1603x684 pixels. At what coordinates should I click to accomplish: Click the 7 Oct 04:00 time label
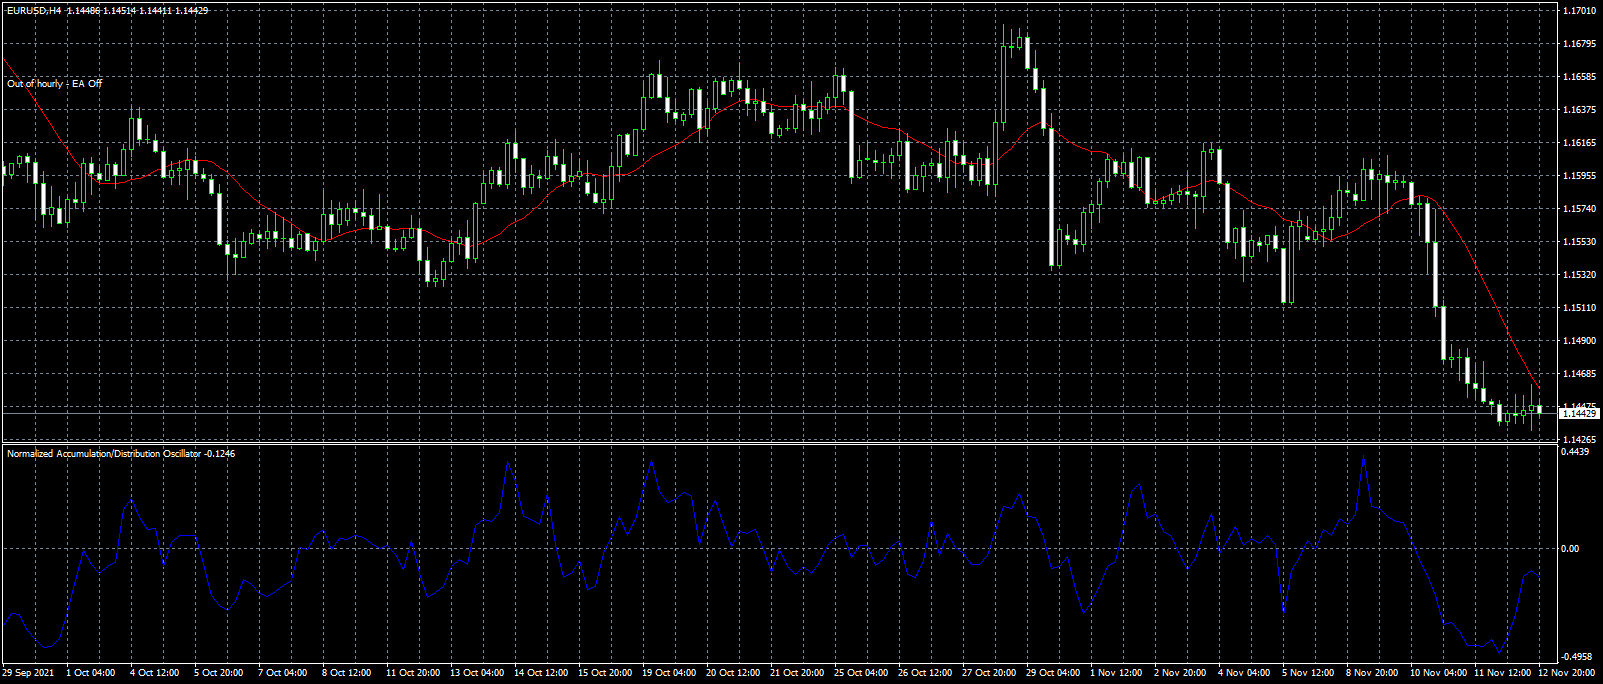tap(282, 673)
